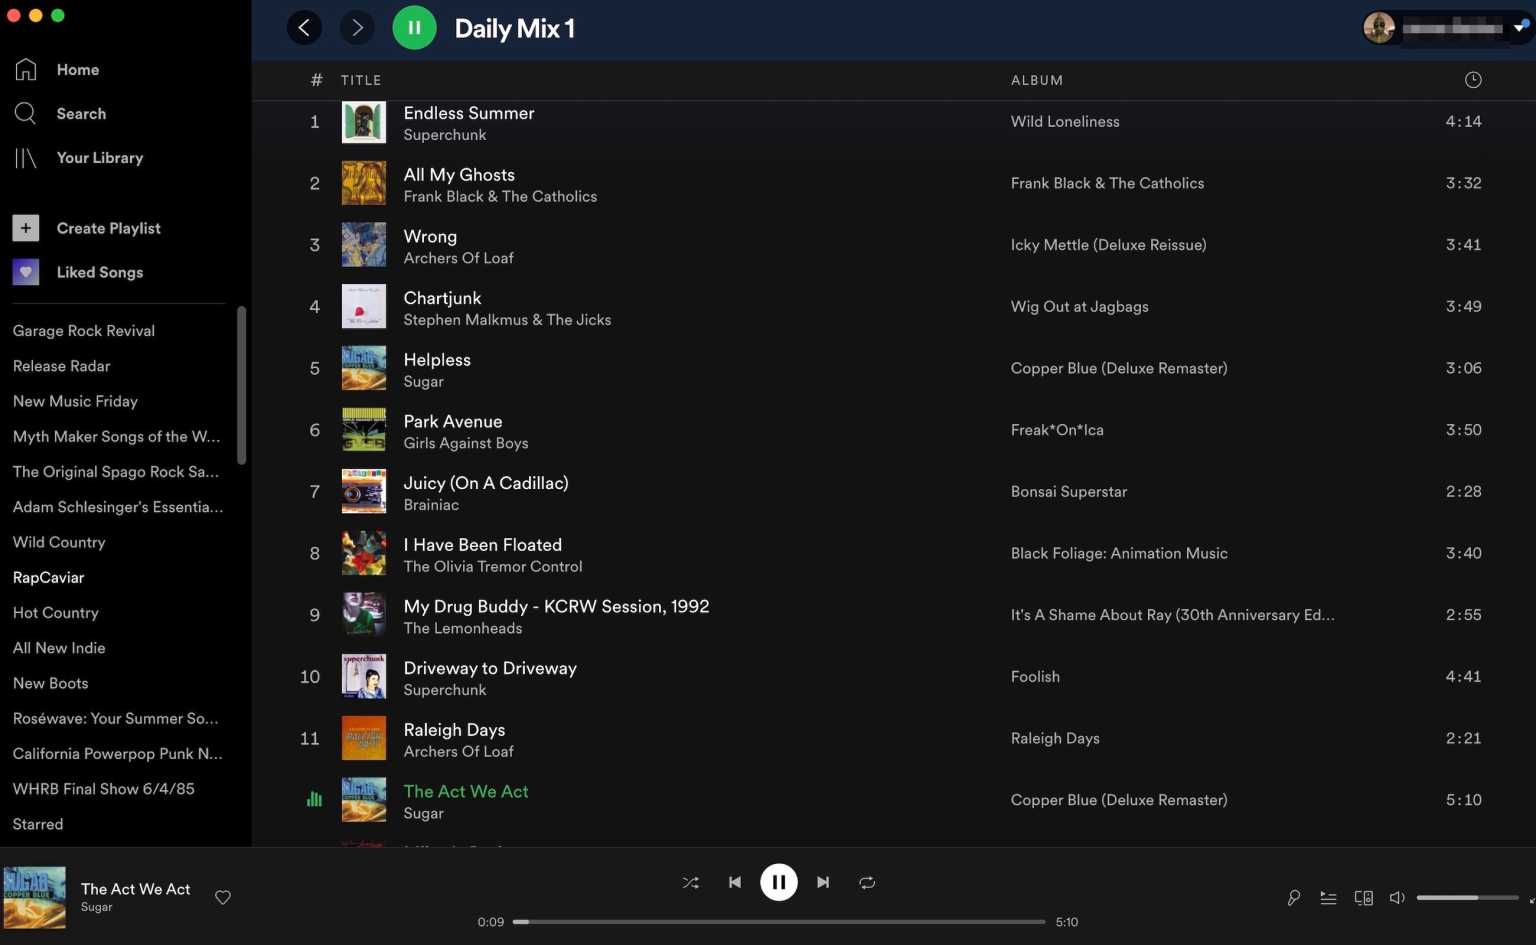Viewport: 1536px width, 945px height.
Task: Enable repeat mode
Action: 866,882
